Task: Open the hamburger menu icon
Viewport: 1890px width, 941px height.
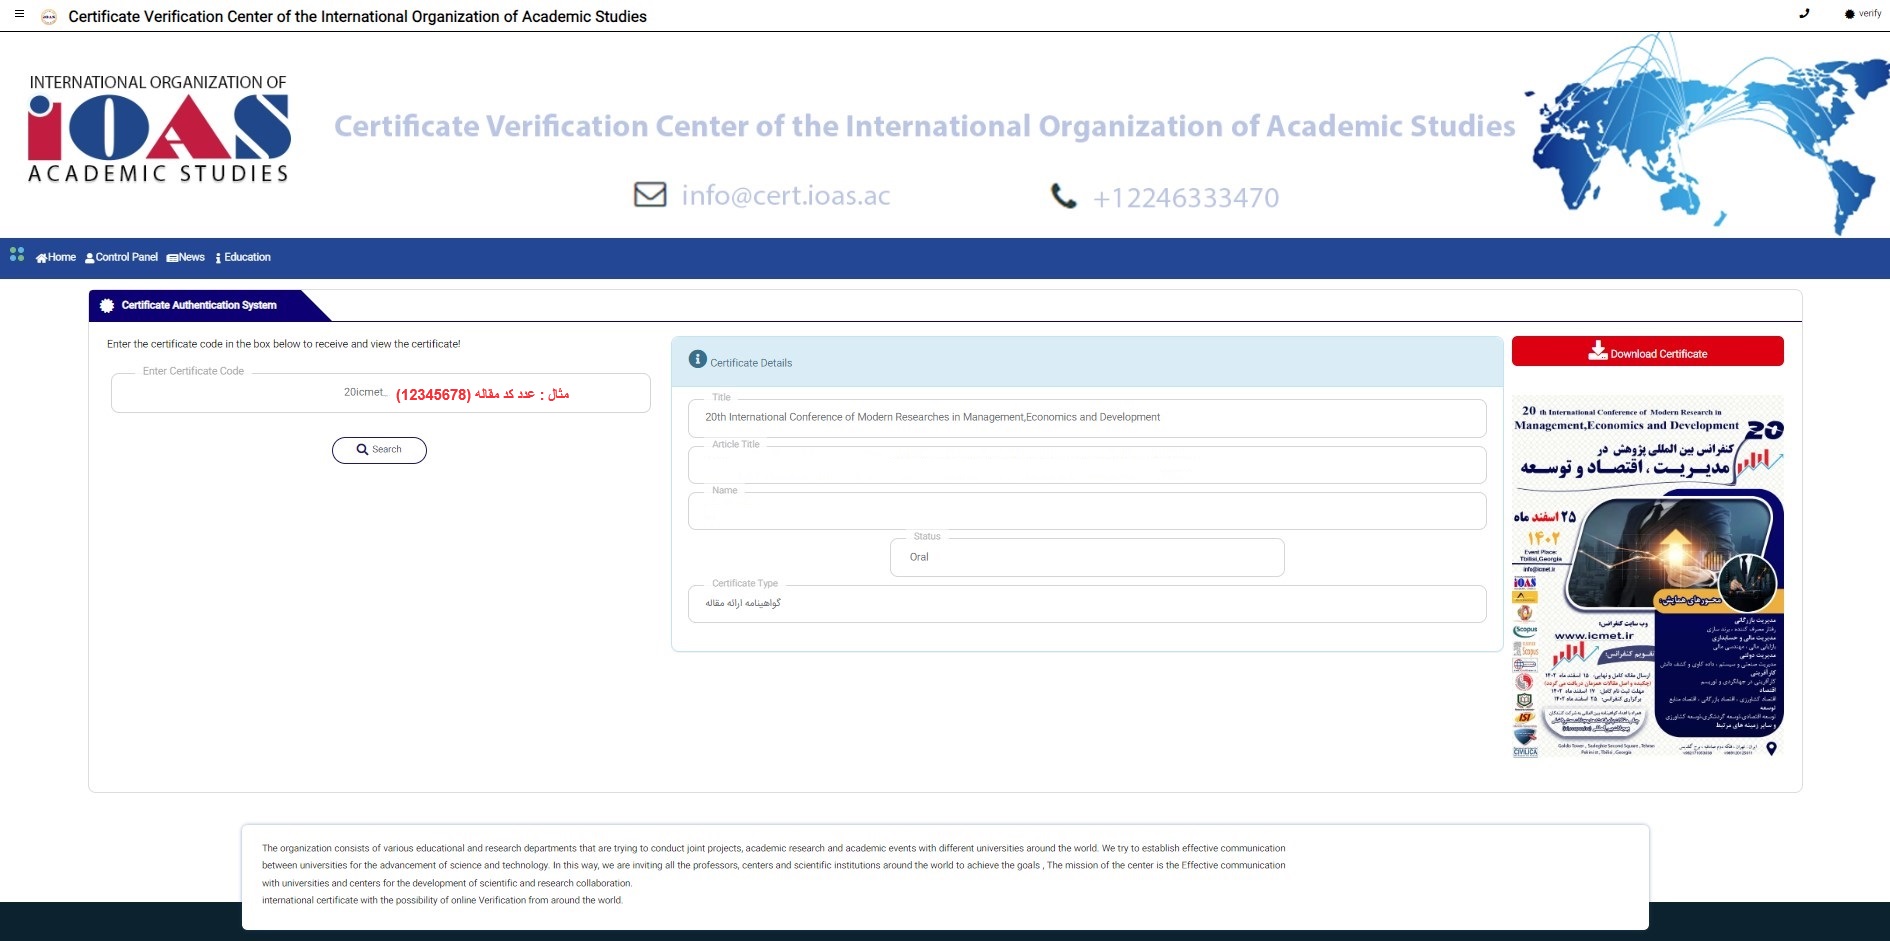Action: (19, 14)
